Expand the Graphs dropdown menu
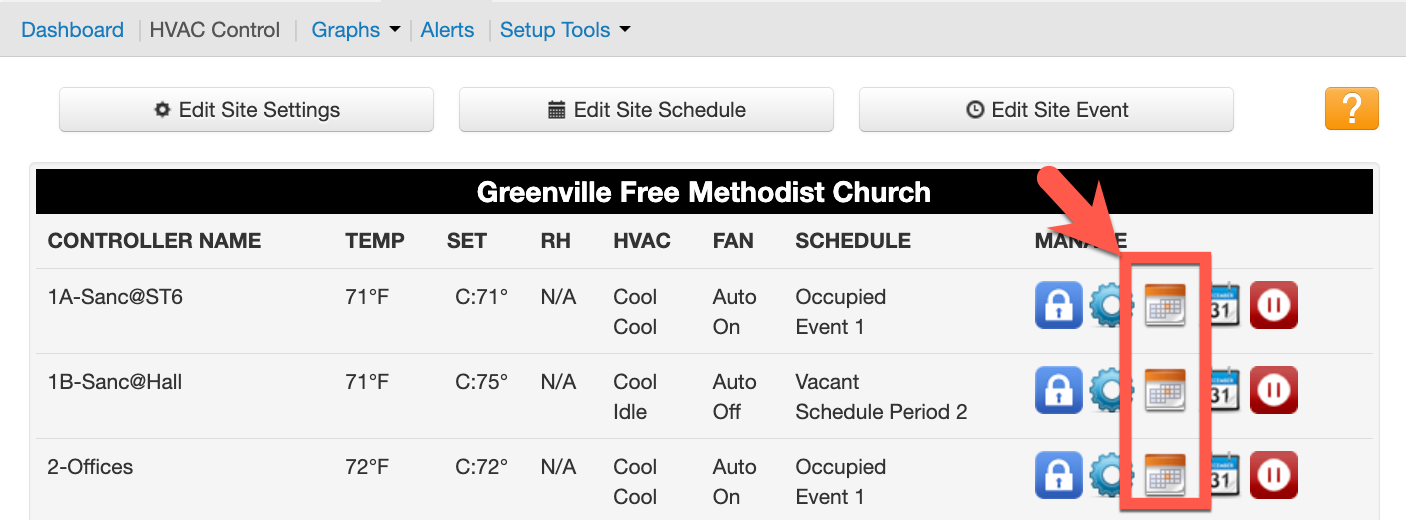1406x520 pixels. click(x=356, y=30)
